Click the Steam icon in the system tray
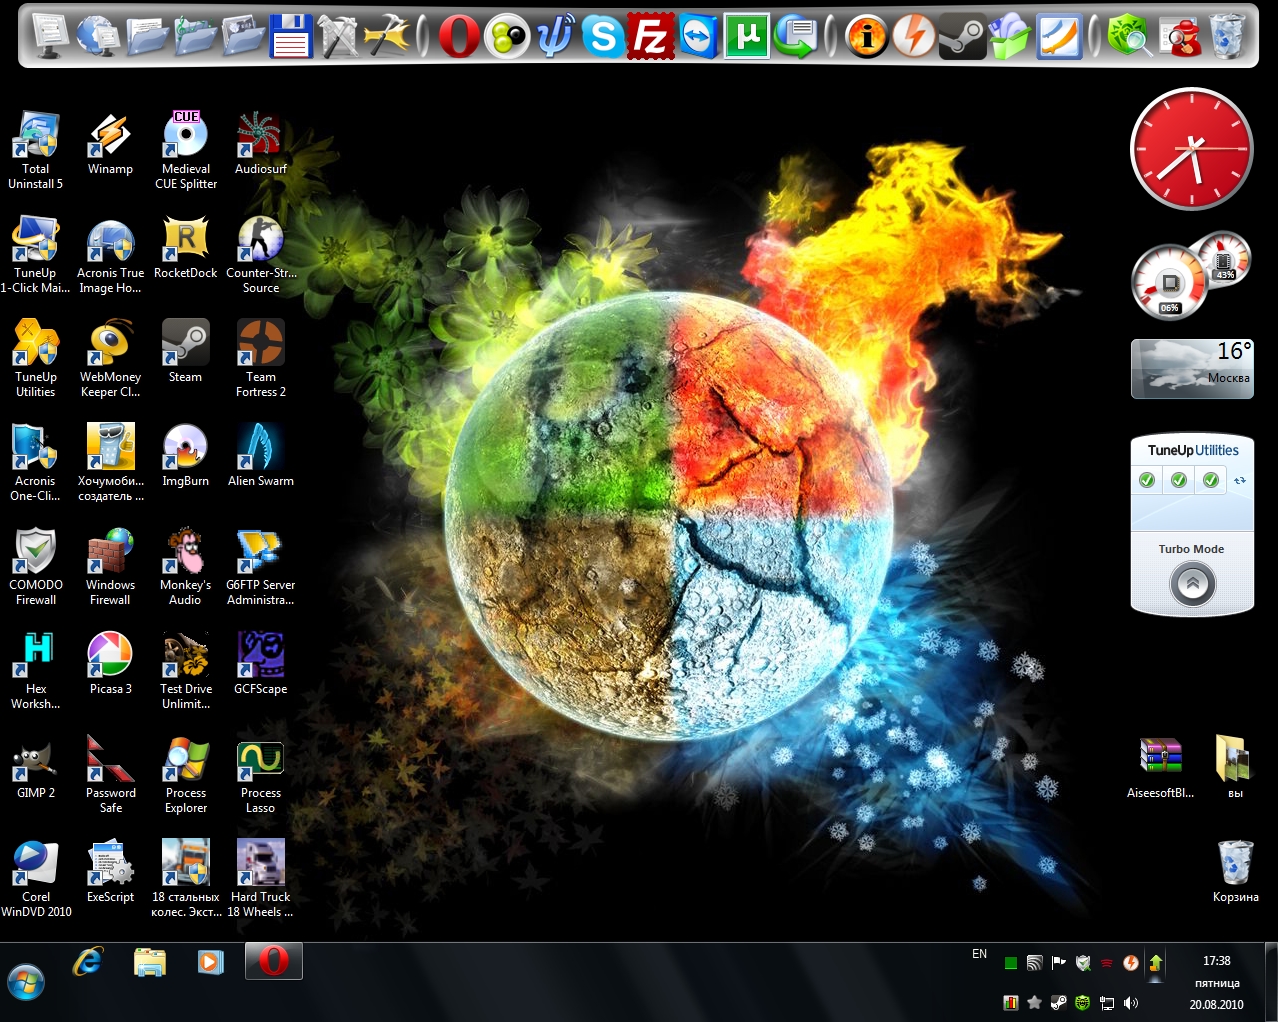This screenshot has height=1022, width=1278. click(x=1059, y=1003)
